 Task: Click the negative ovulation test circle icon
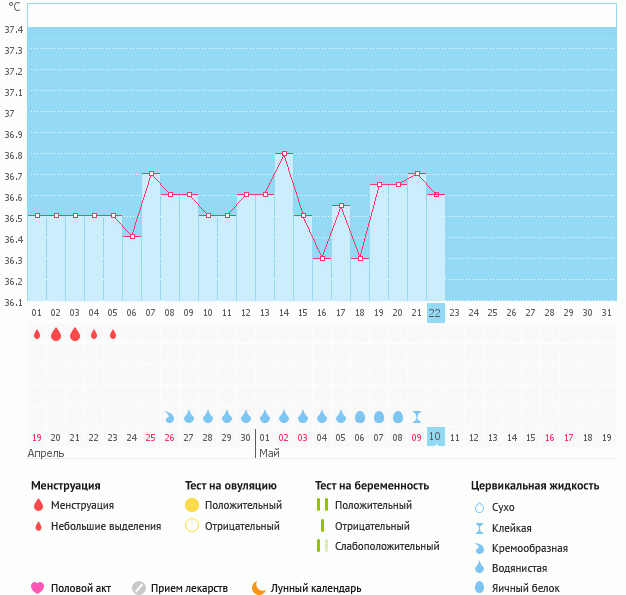(192, 526)
